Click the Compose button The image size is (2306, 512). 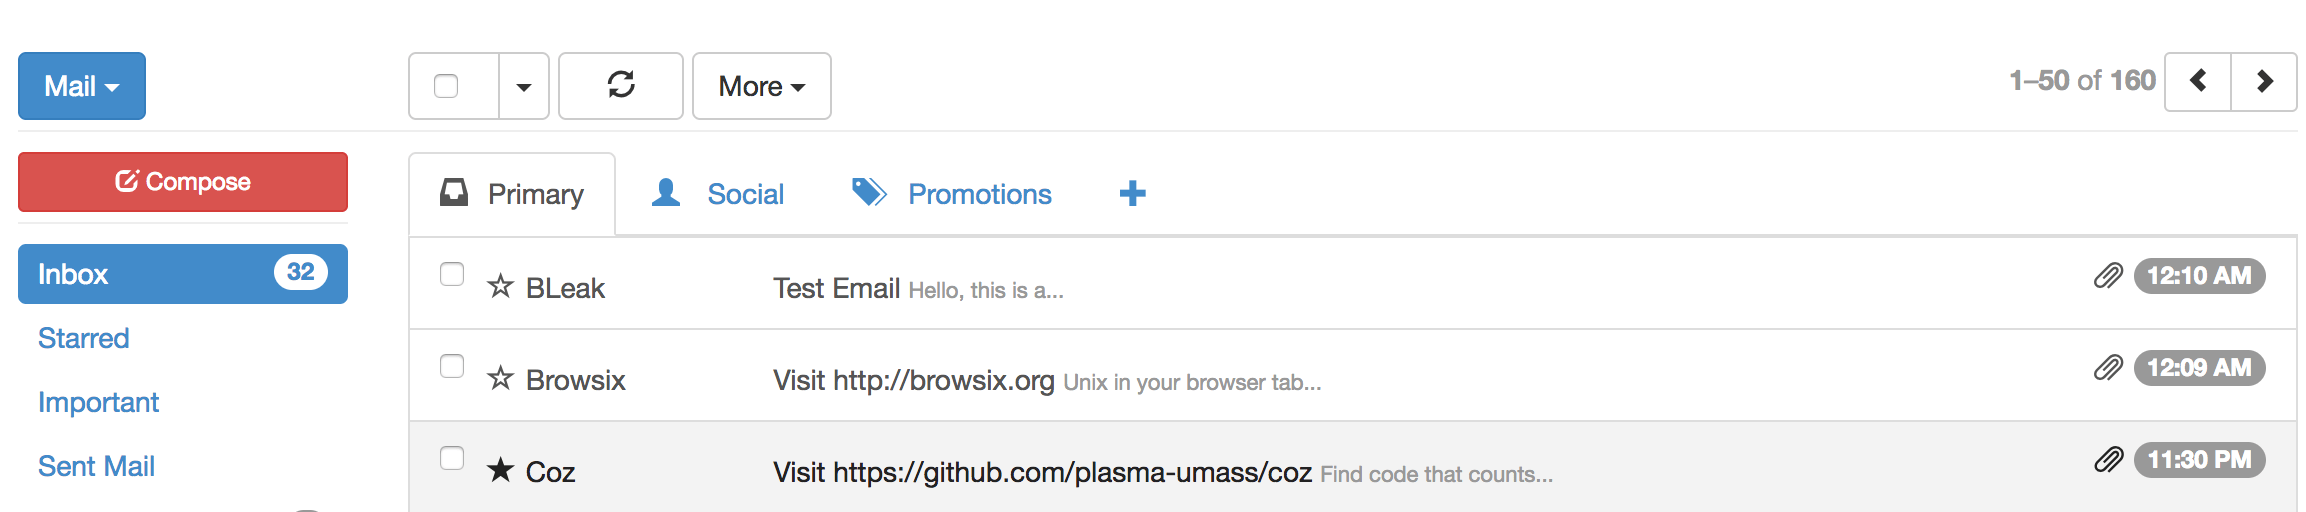[x=183, y=182]
